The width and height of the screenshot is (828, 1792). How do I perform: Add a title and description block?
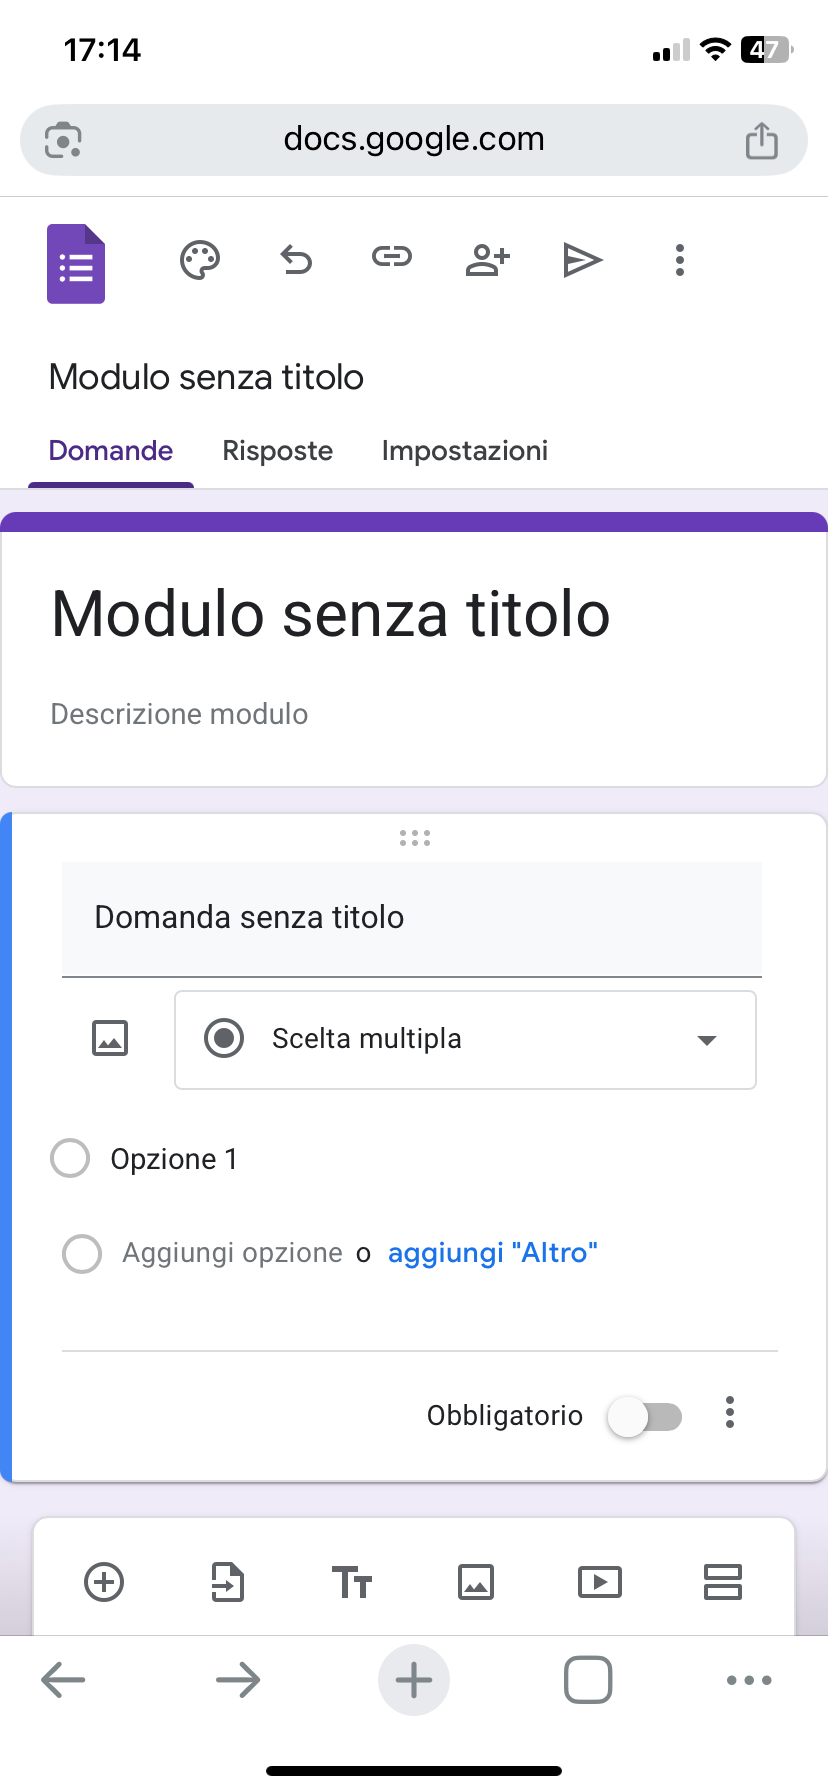(x=352, y=1582)
